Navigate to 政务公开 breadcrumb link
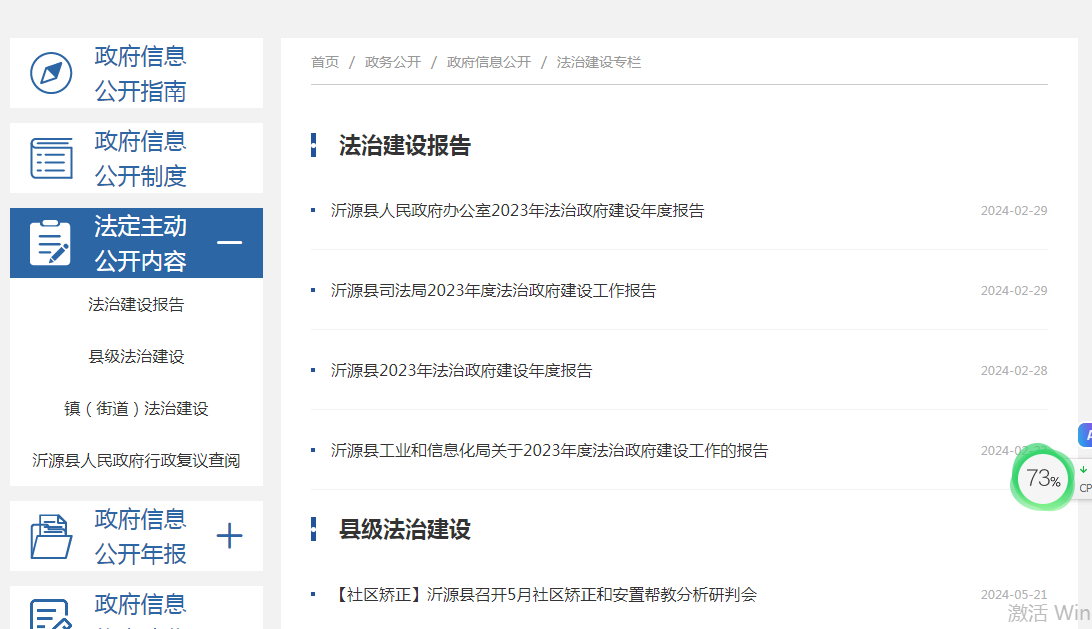Image resolution: width=1092 pixels, height=629 pixels. pos(393,62)
